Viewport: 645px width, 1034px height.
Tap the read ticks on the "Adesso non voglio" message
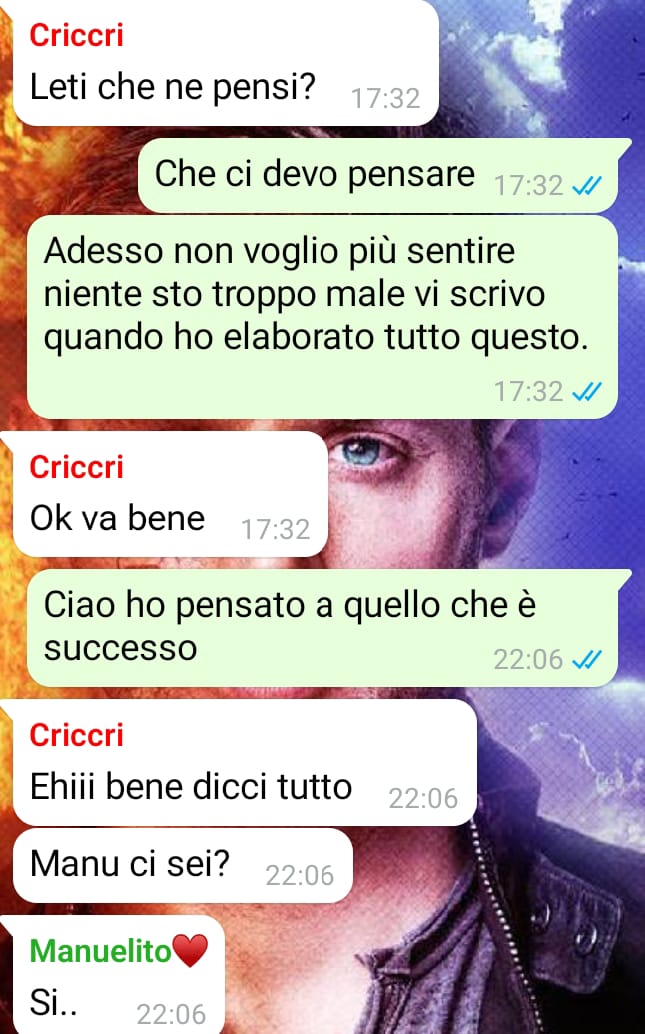(x=586, y=392)
